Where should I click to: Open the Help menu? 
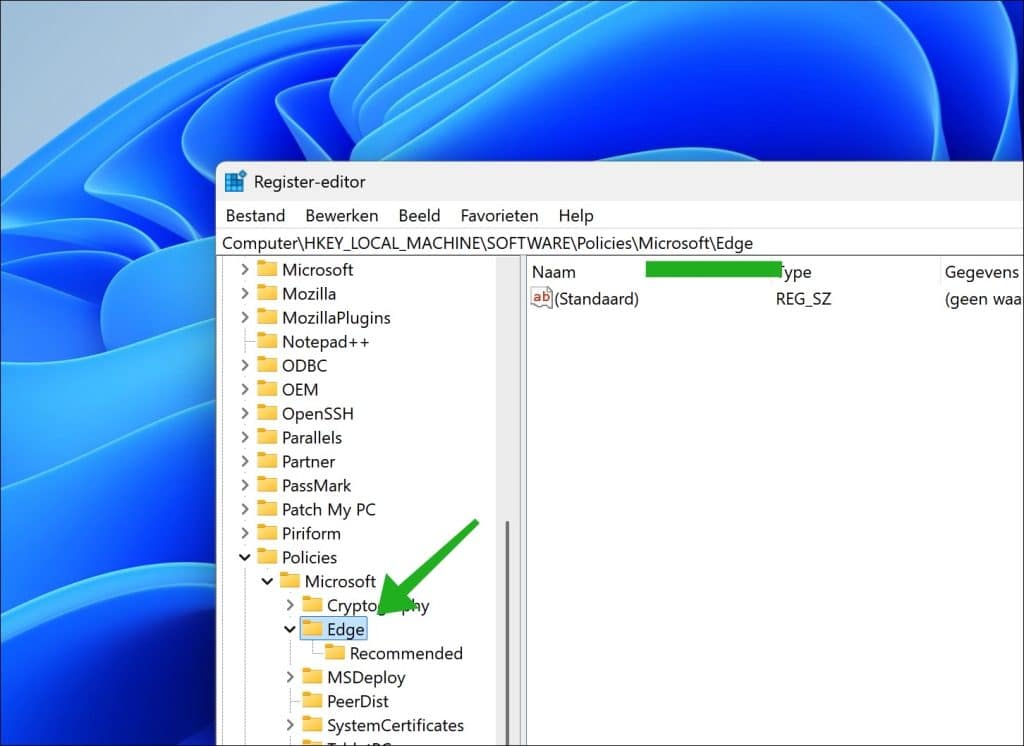[x=576, y=216]
